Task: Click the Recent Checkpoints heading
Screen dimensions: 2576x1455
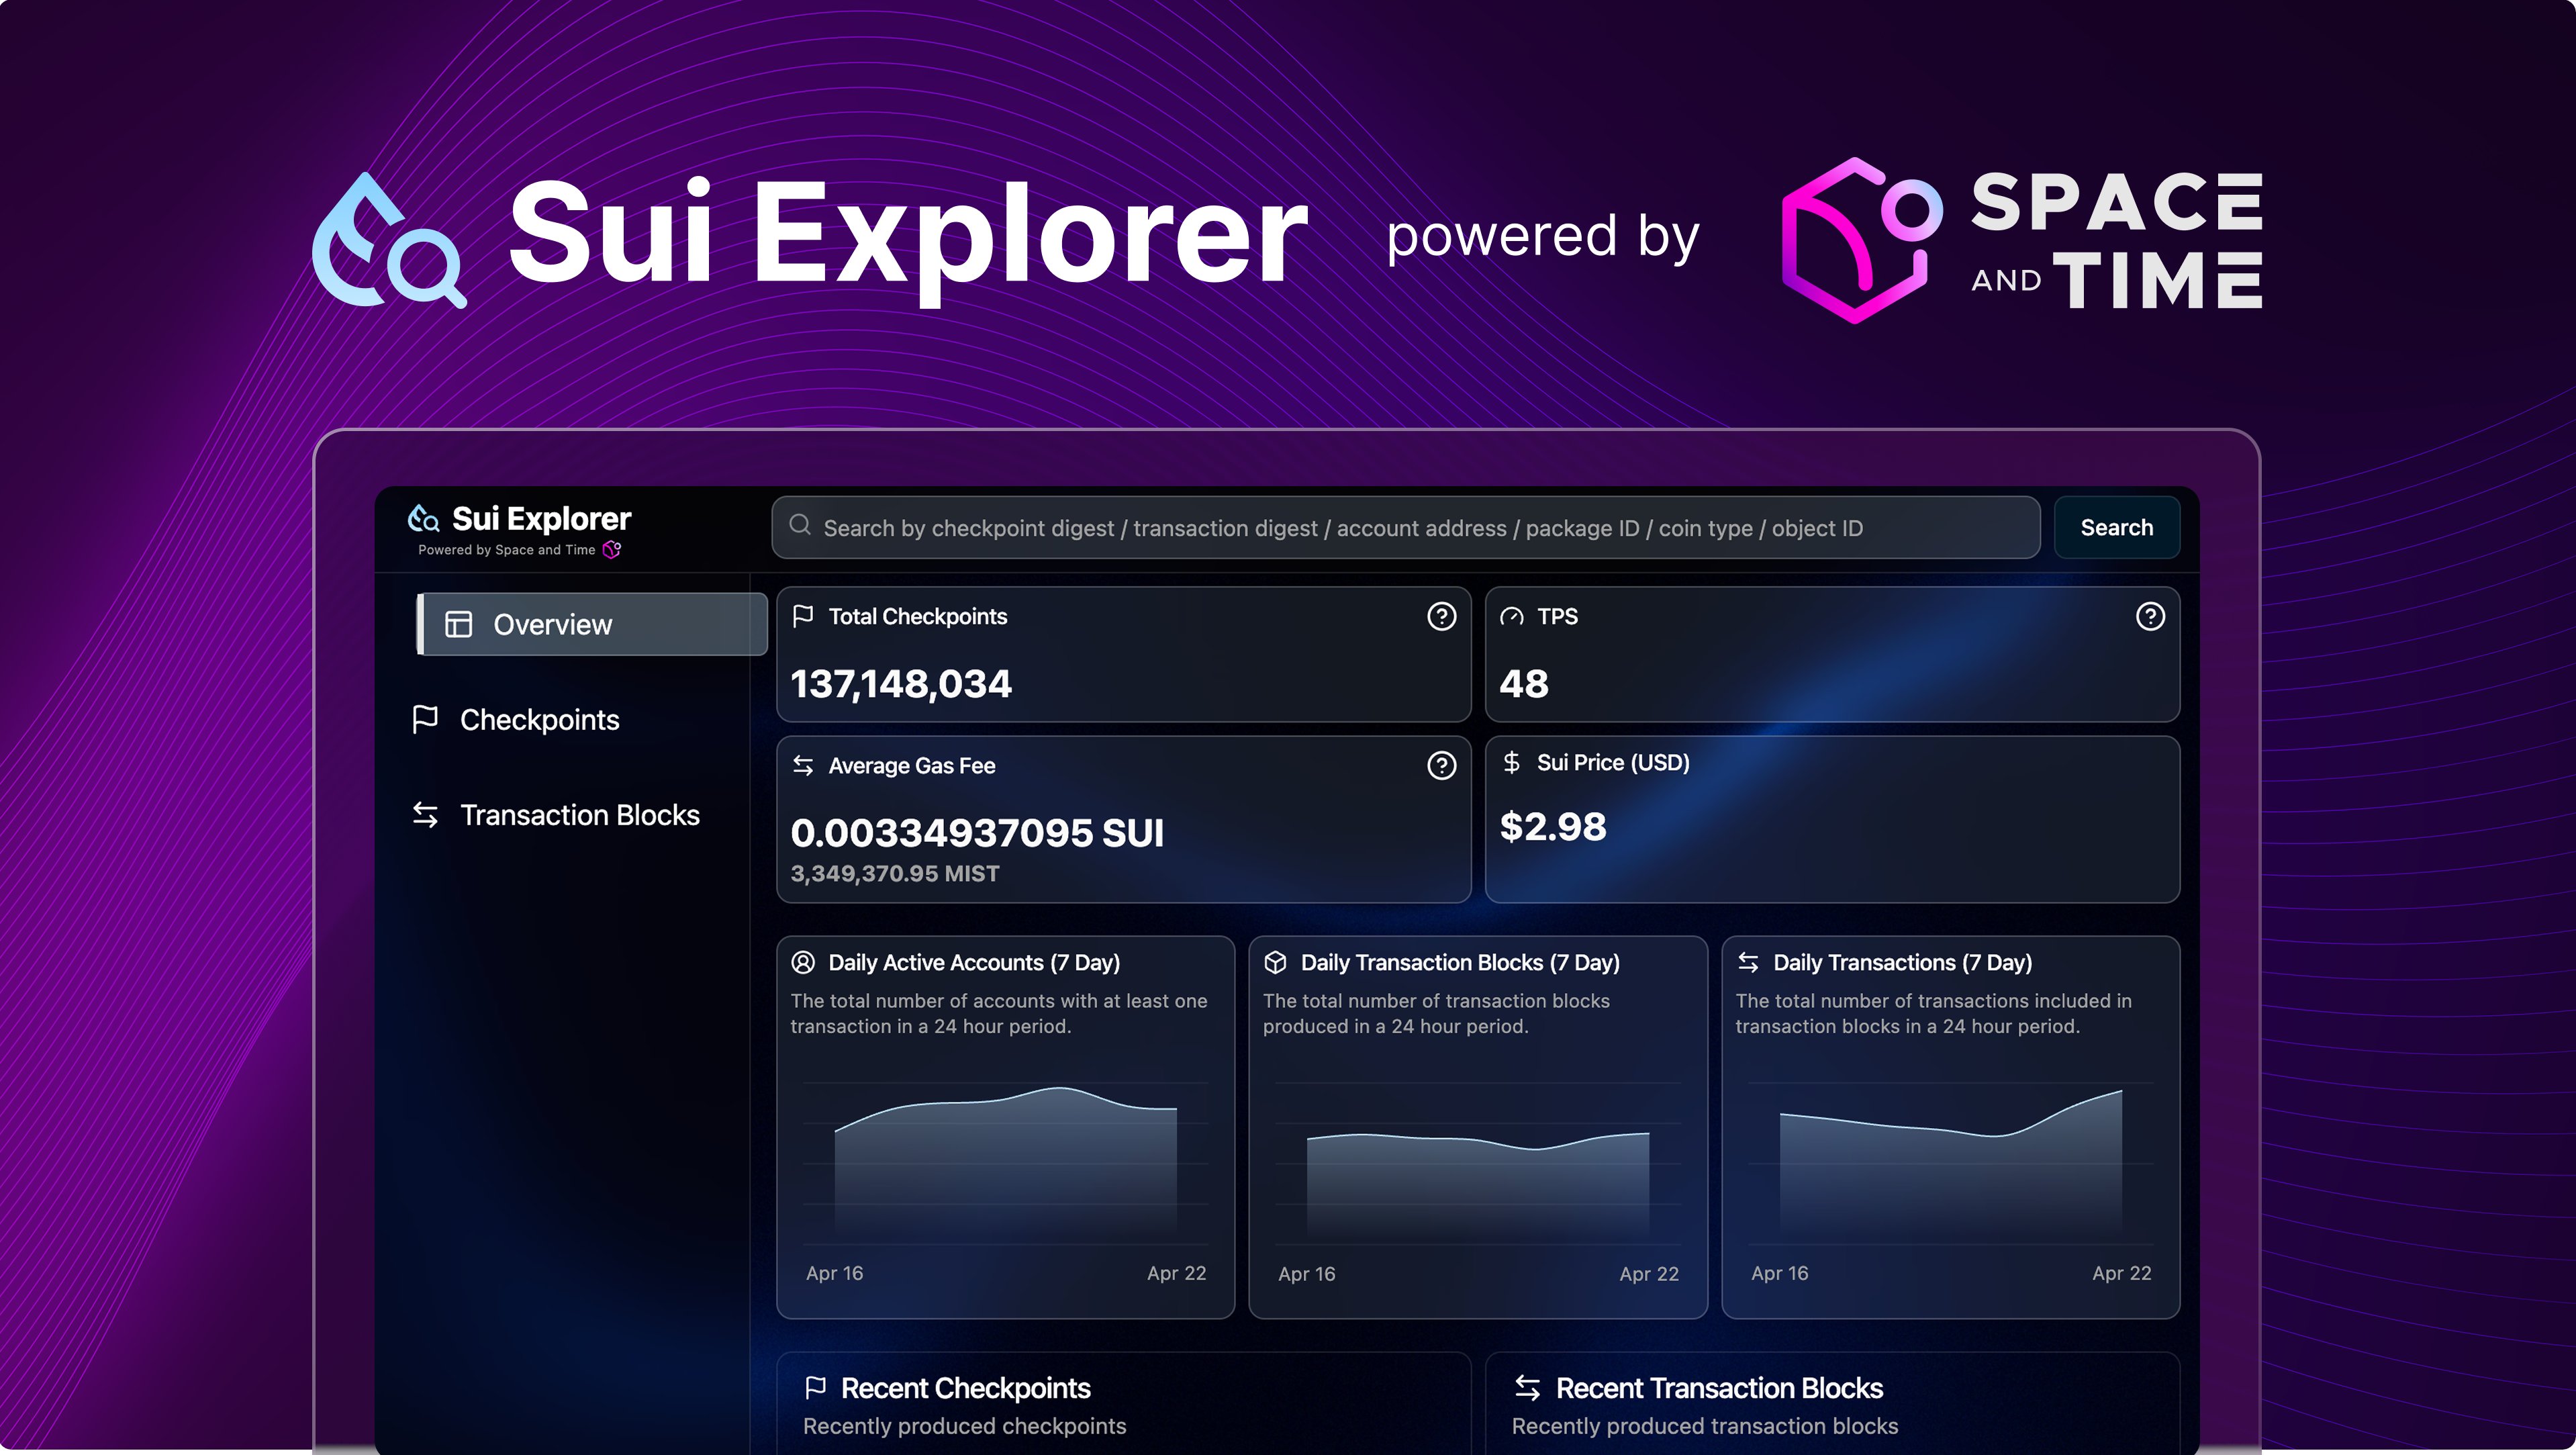Action: click(x=965, y=1387)
